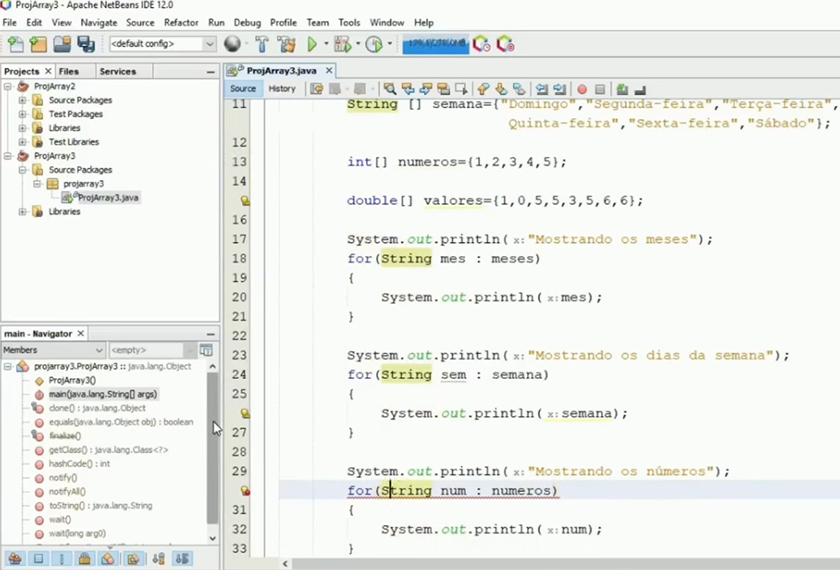
Task: Click the Find Selection magnifier icon in editor
Action: [x=391, y=89]
